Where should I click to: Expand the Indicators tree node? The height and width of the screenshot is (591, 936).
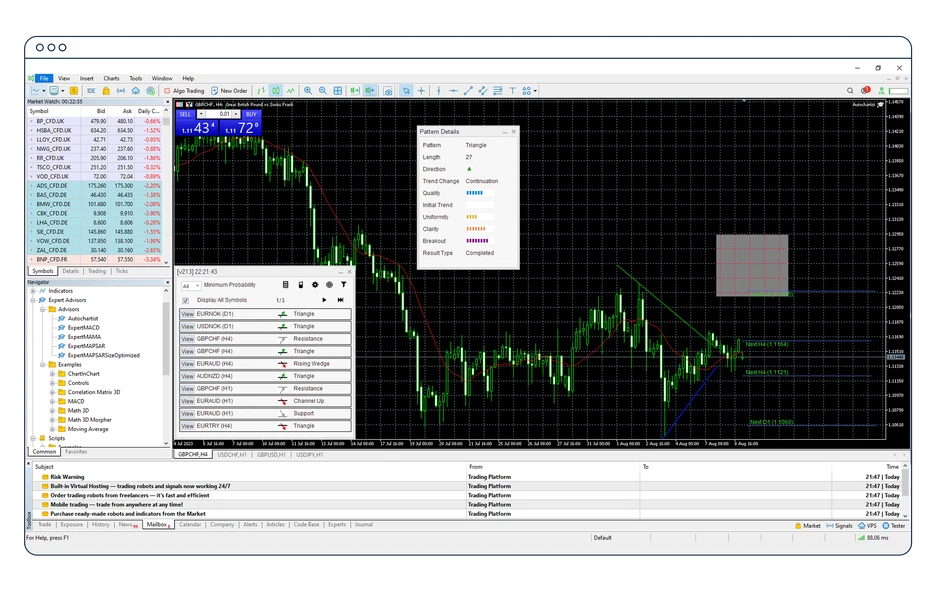[x=33, y=291]
